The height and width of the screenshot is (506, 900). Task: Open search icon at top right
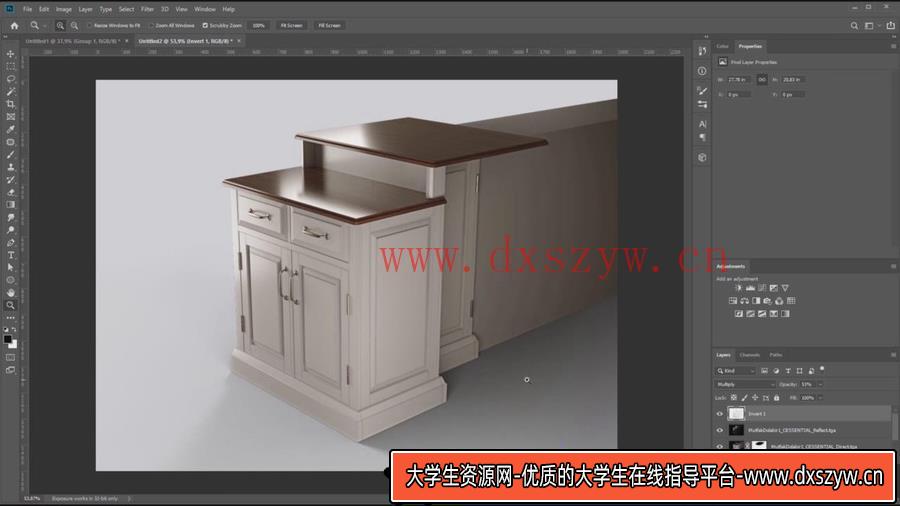854,26
